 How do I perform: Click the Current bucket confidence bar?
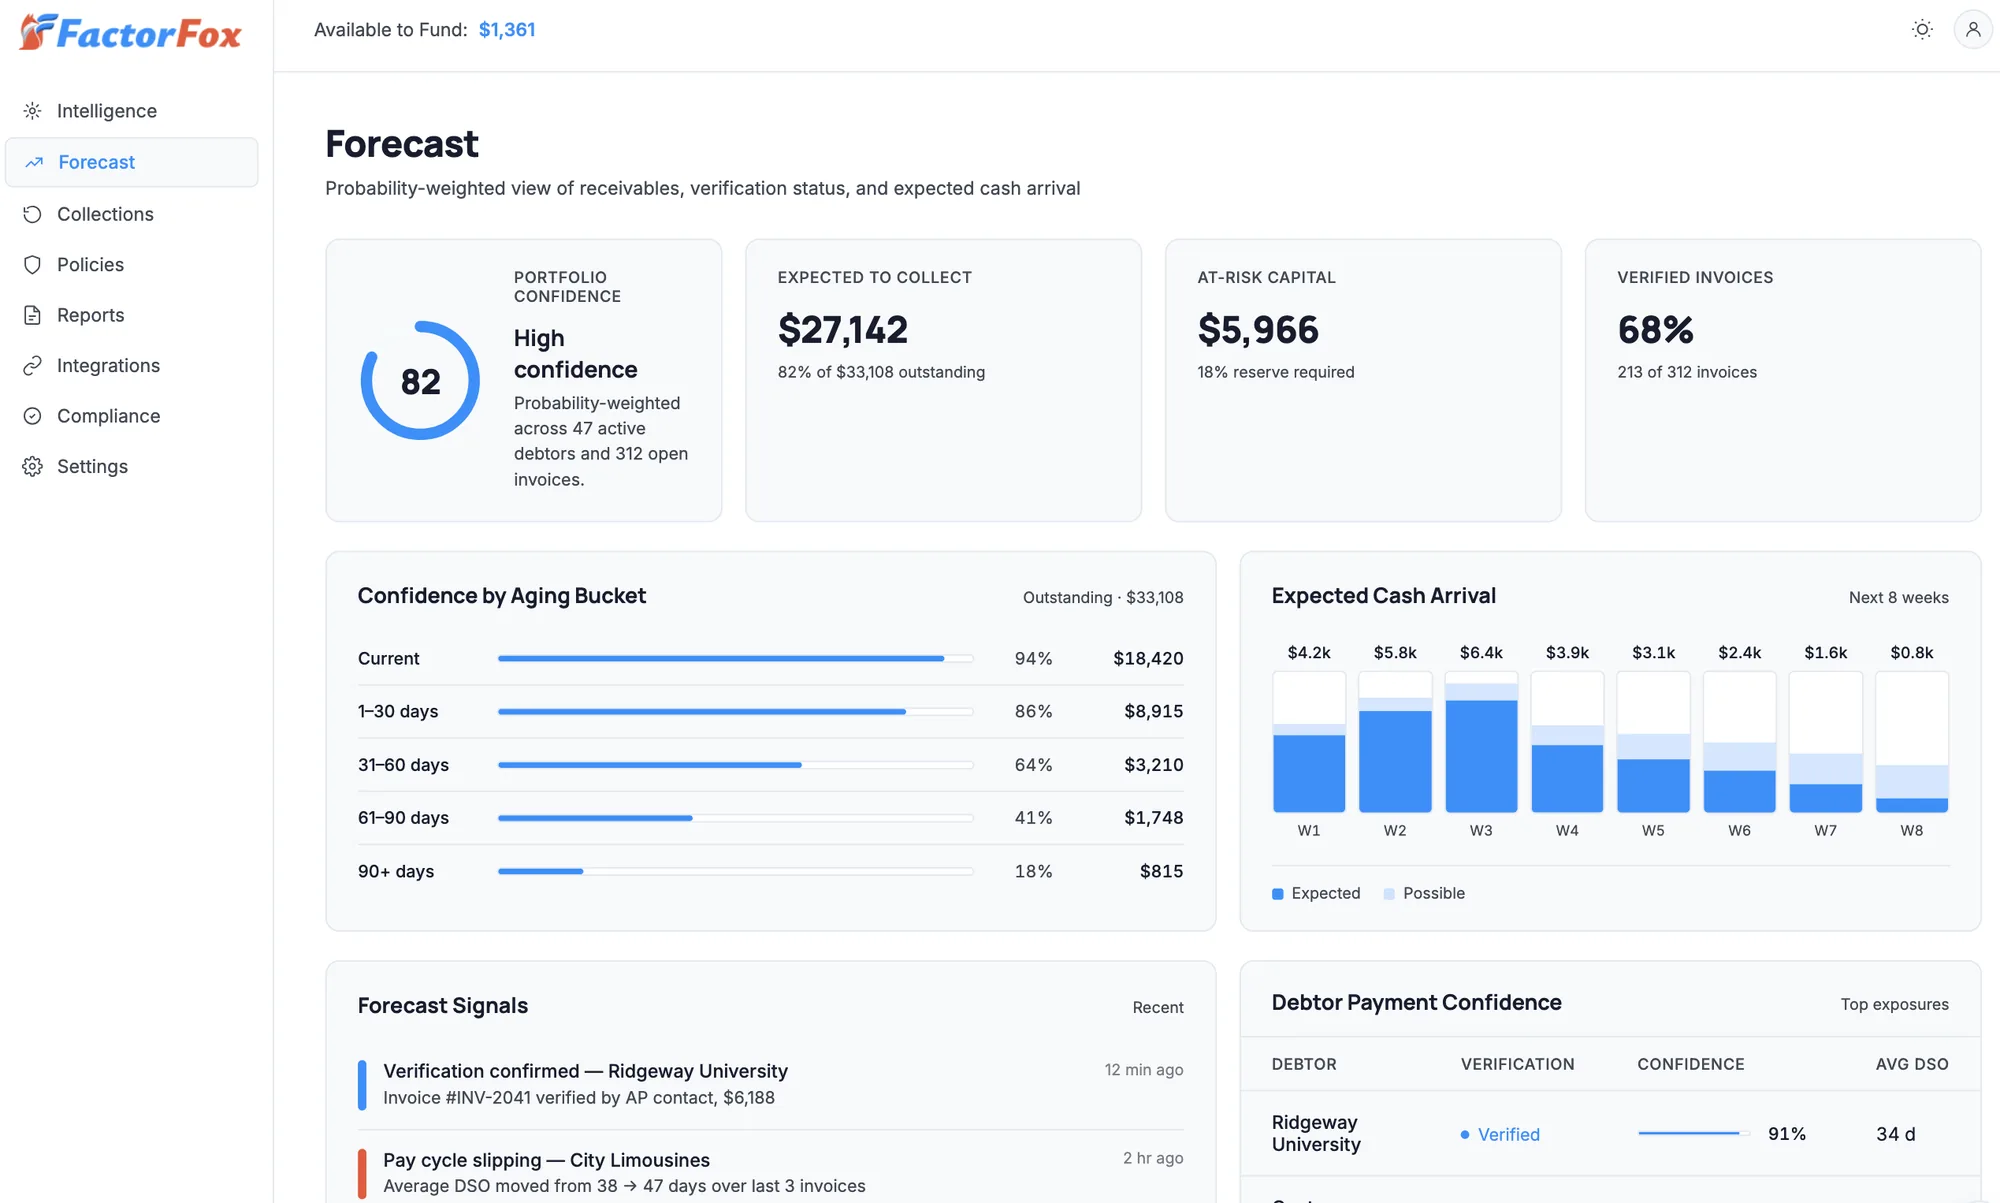(736, 659)
